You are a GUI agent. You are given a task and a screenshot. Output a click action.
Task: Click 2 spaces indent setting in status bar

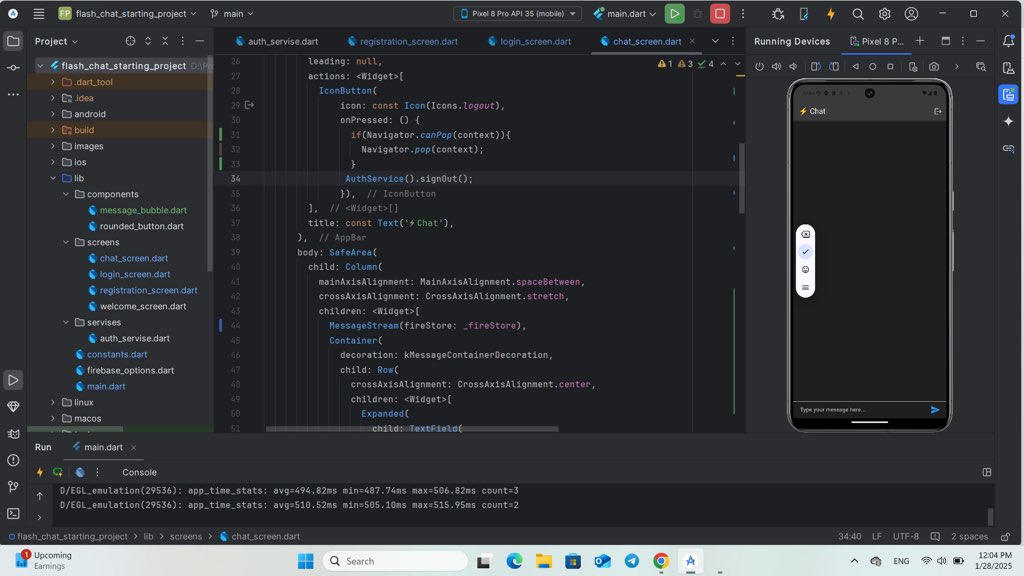click(969, 537)
